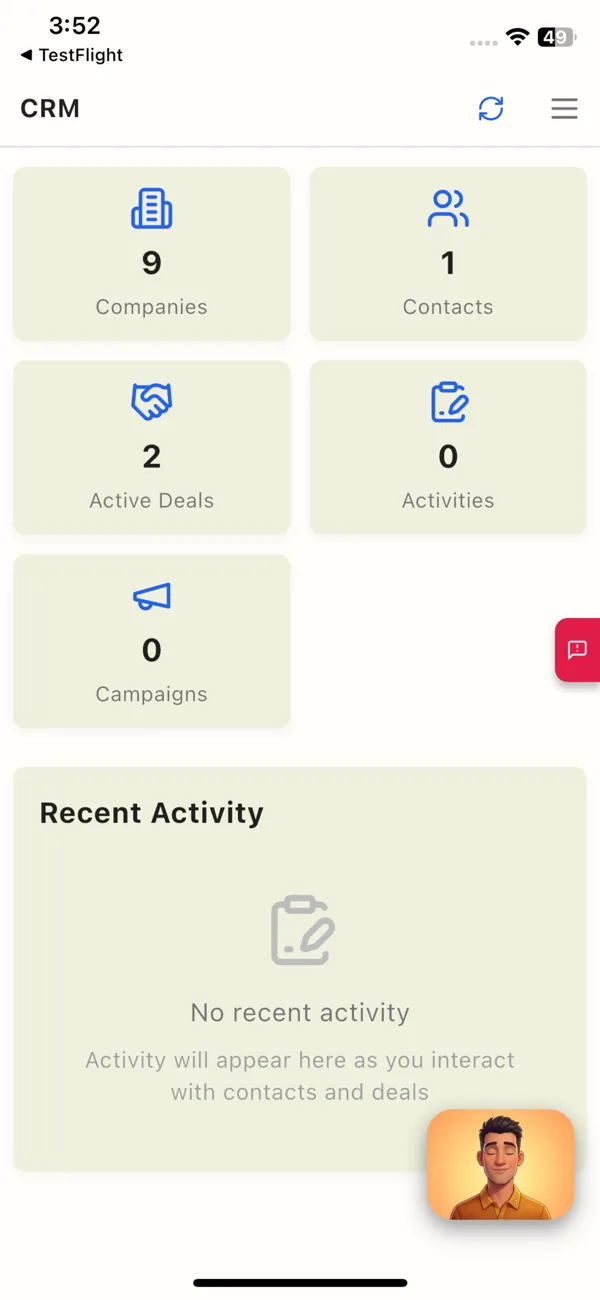Screen dimensions: 600x1300
Task: Tap the Recent Activity heading
Action: 152,813
